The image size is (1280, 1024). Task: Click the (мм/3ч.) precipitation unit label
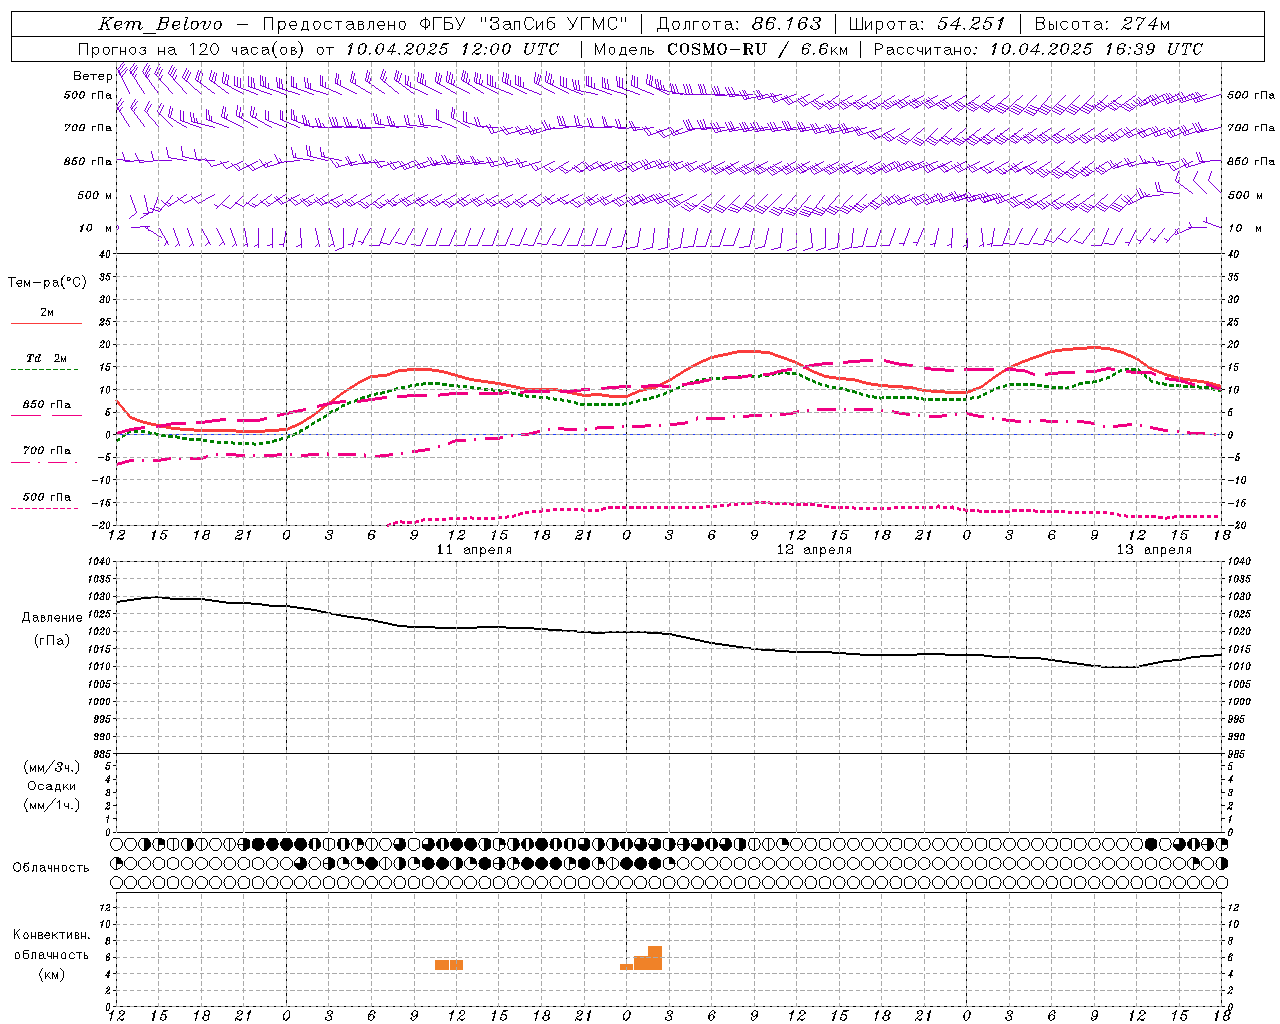(52, 767)
